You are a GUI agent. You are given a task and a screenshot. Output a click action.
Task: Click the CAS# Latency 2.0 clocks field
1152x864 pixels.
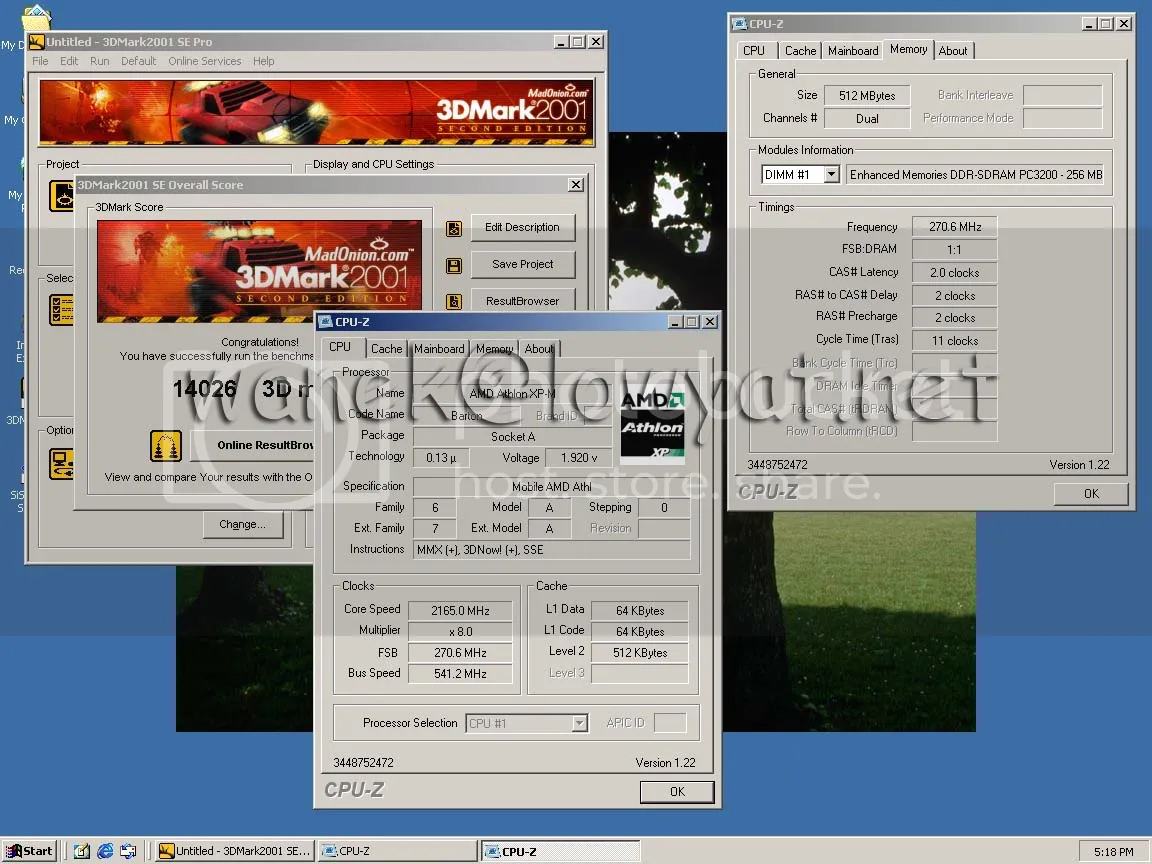pos(954,273)
